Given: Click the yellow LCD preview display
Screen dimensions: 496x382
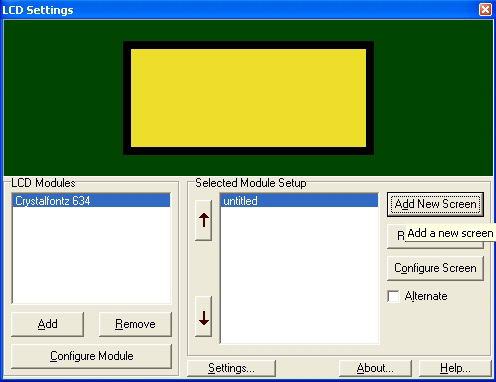Looking at the screenshot, I should 248,98.
